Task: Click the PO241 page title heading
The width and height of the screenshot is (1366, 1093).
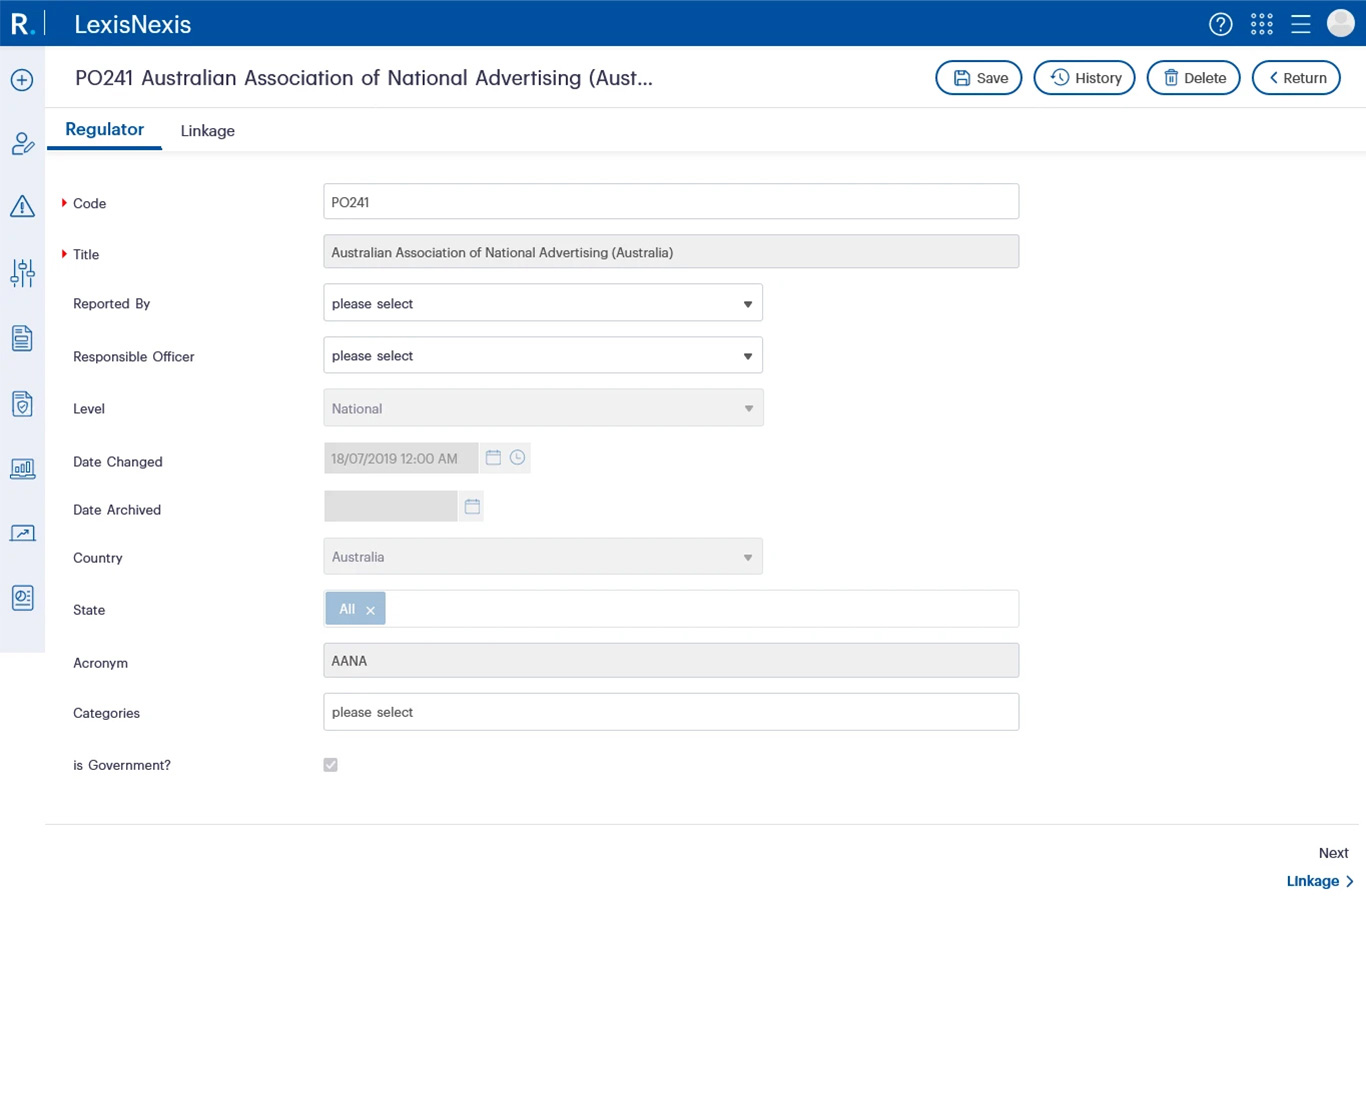Action: 364,78
